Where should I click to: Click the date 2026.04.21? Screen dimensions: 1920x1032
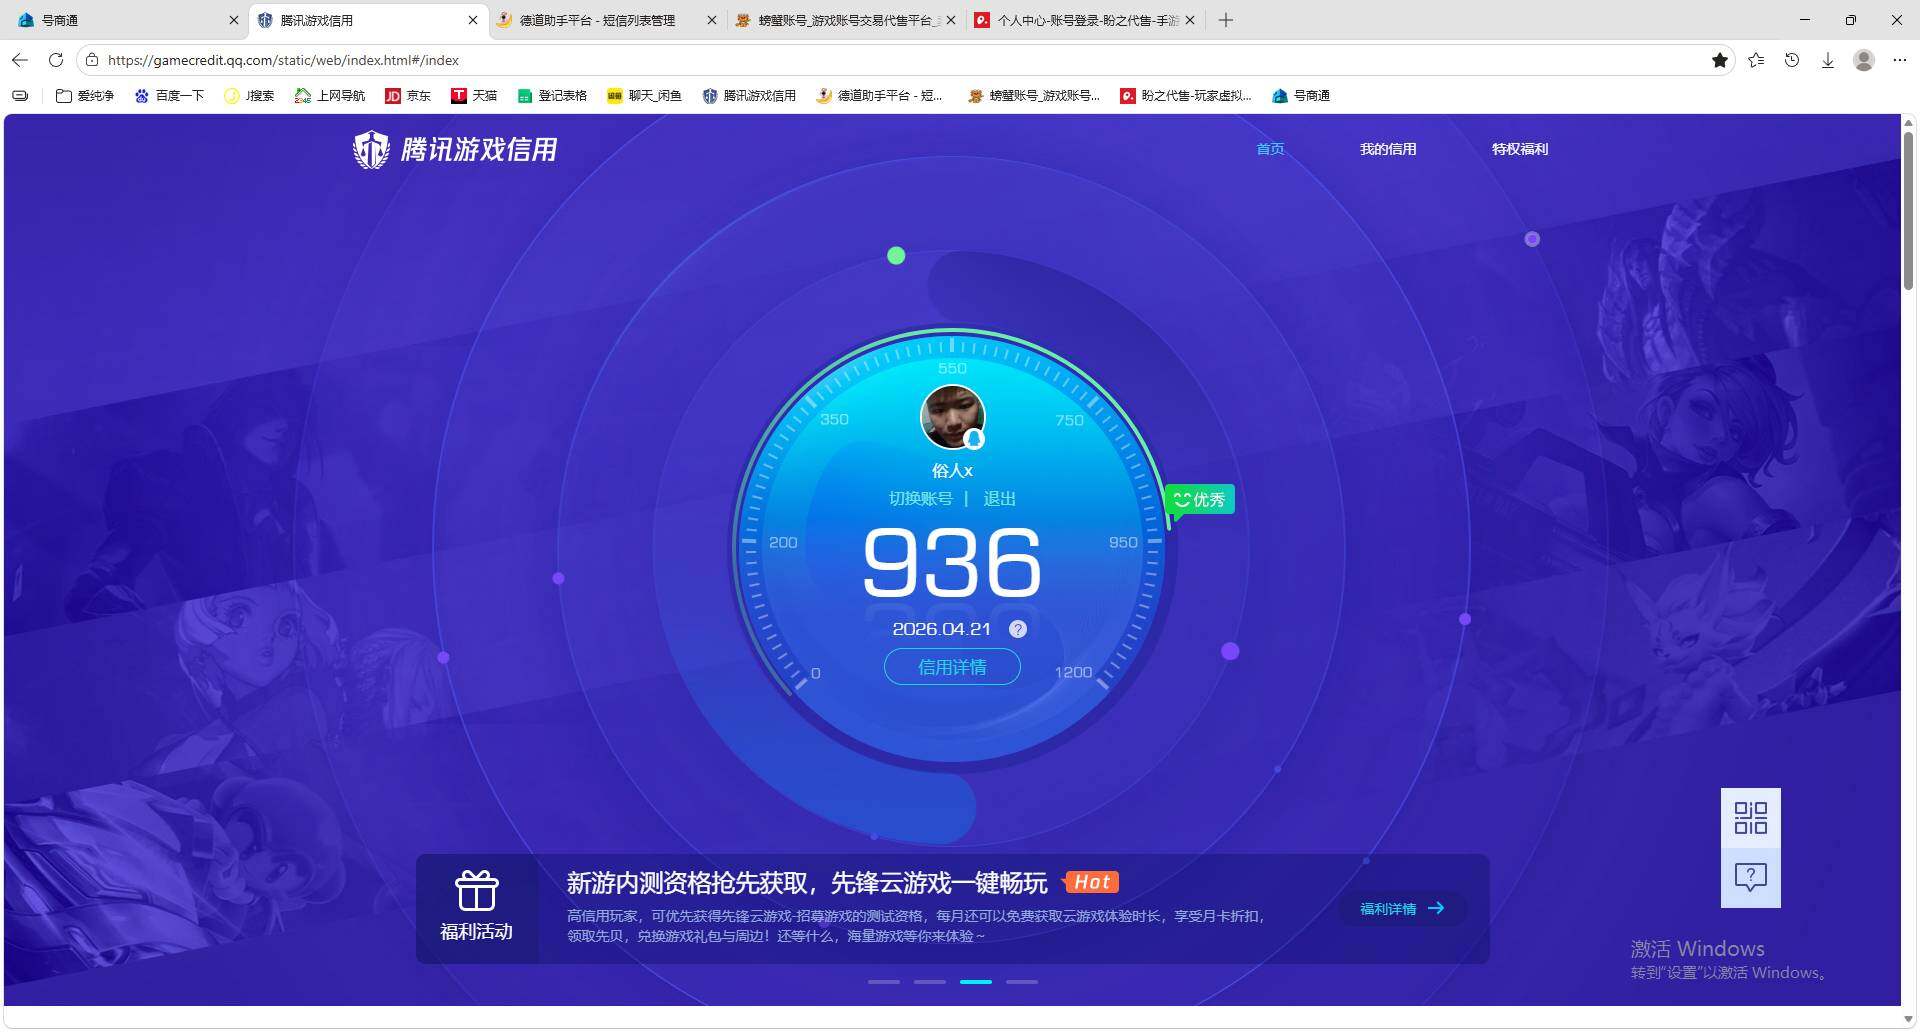941,629
